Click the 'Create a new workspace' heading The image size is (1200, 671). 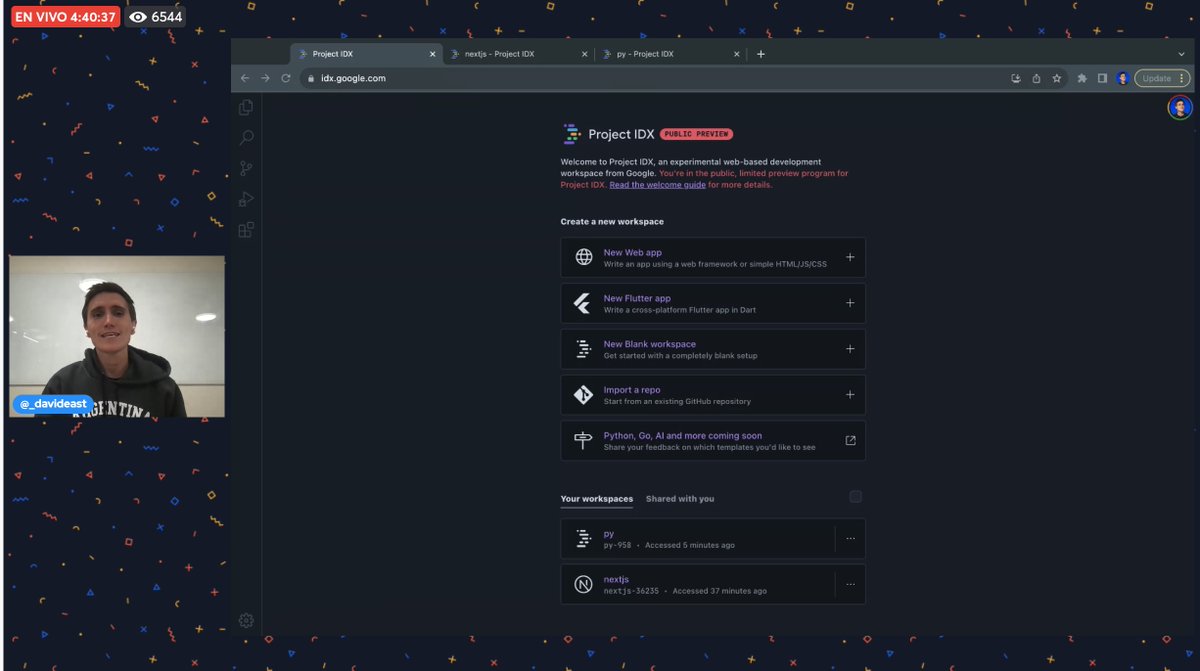tap(612, 222)
